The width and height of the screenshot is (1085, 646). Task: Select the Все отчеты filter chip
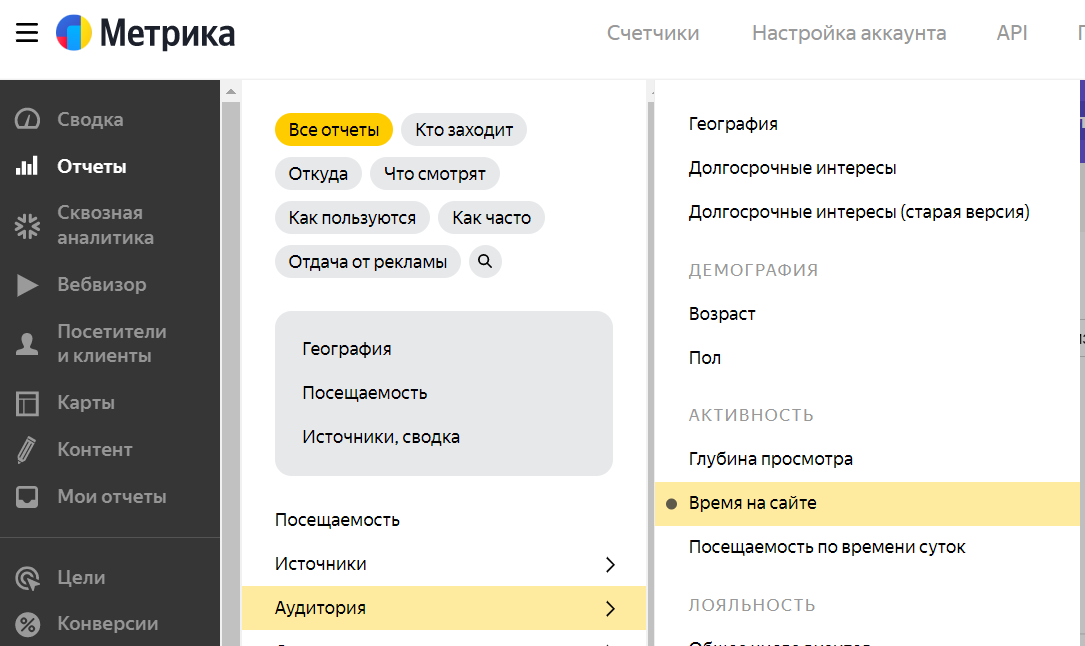(x=334, y=130)
